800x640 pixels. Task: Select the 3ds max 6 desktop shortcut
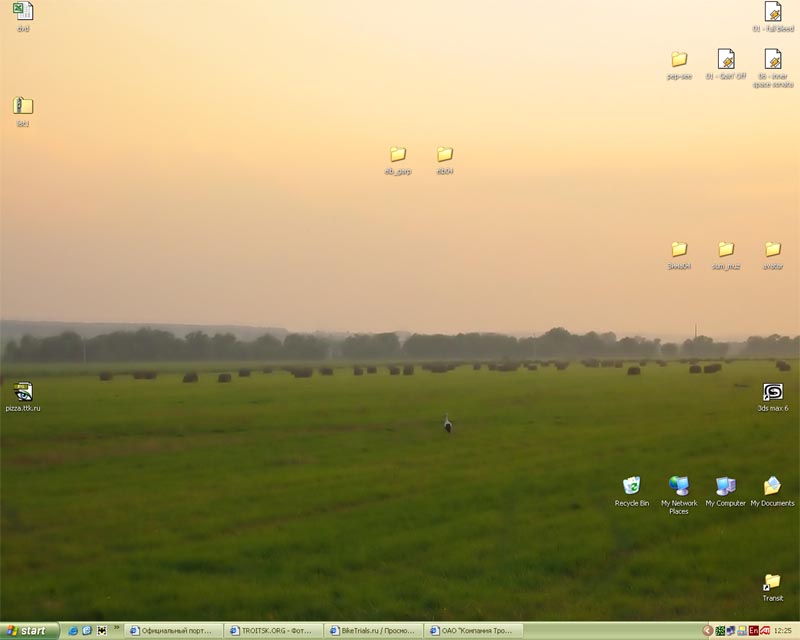click(x=772, y=393)
